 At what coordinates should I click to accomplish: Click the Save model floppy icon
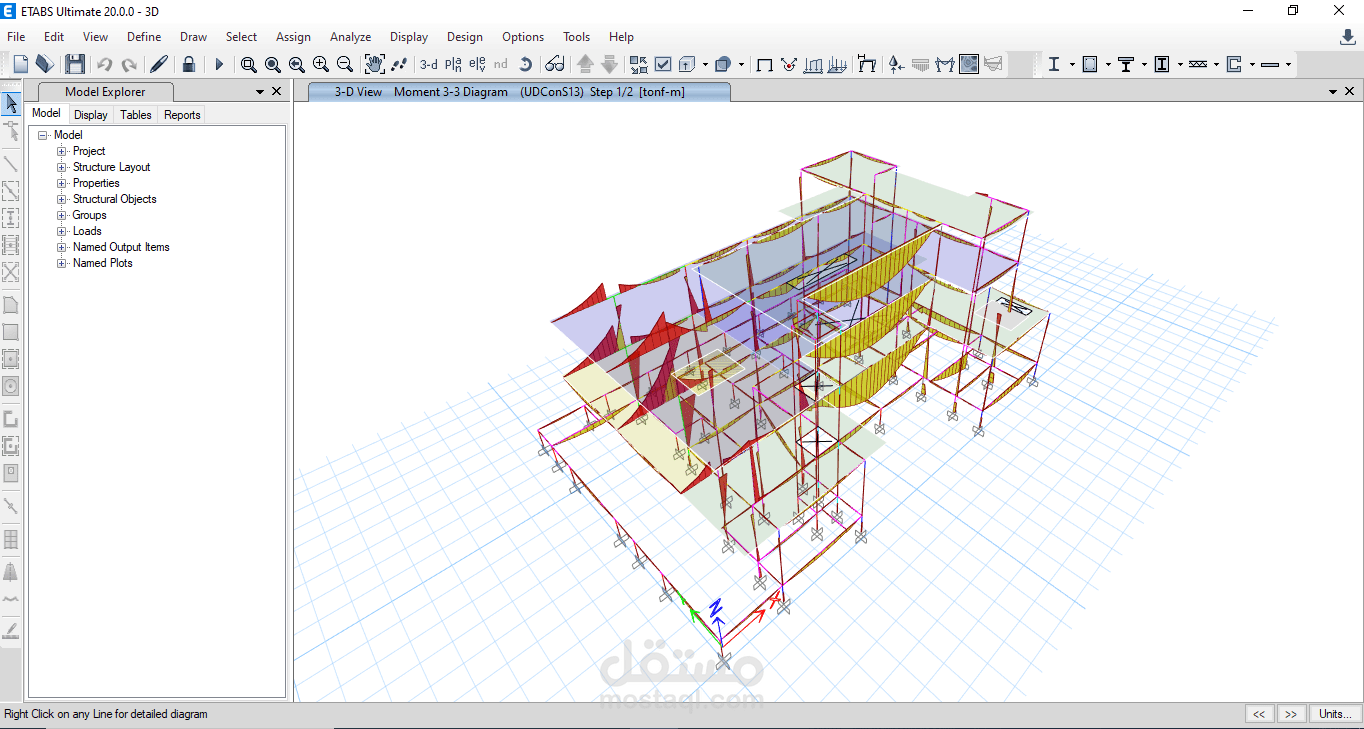click(x=75, y=64)
